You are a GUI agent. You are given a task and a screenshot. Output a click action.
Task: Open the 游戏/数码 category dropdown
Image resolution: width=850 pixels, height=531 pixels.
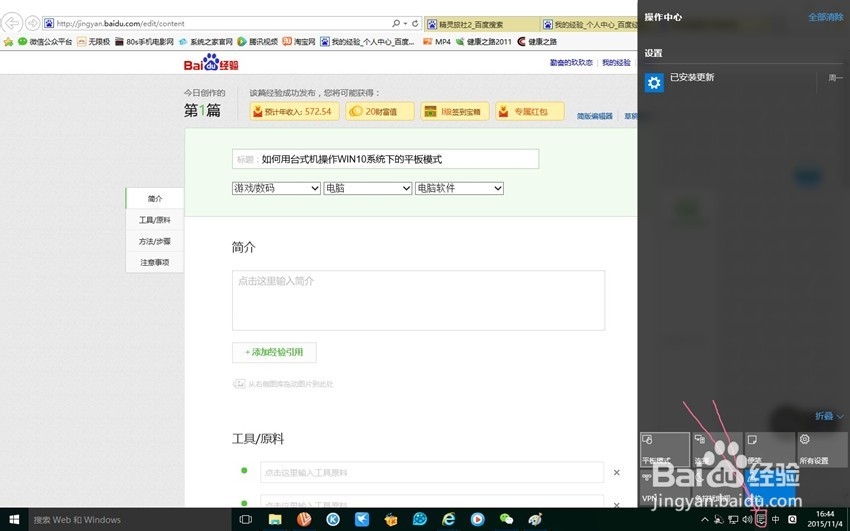[x=276, y=188]
